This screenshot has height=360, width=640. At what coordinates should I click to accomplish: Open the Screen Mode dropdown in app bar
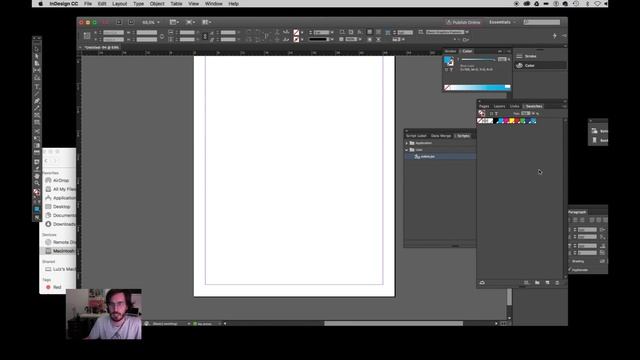(191, 22)
